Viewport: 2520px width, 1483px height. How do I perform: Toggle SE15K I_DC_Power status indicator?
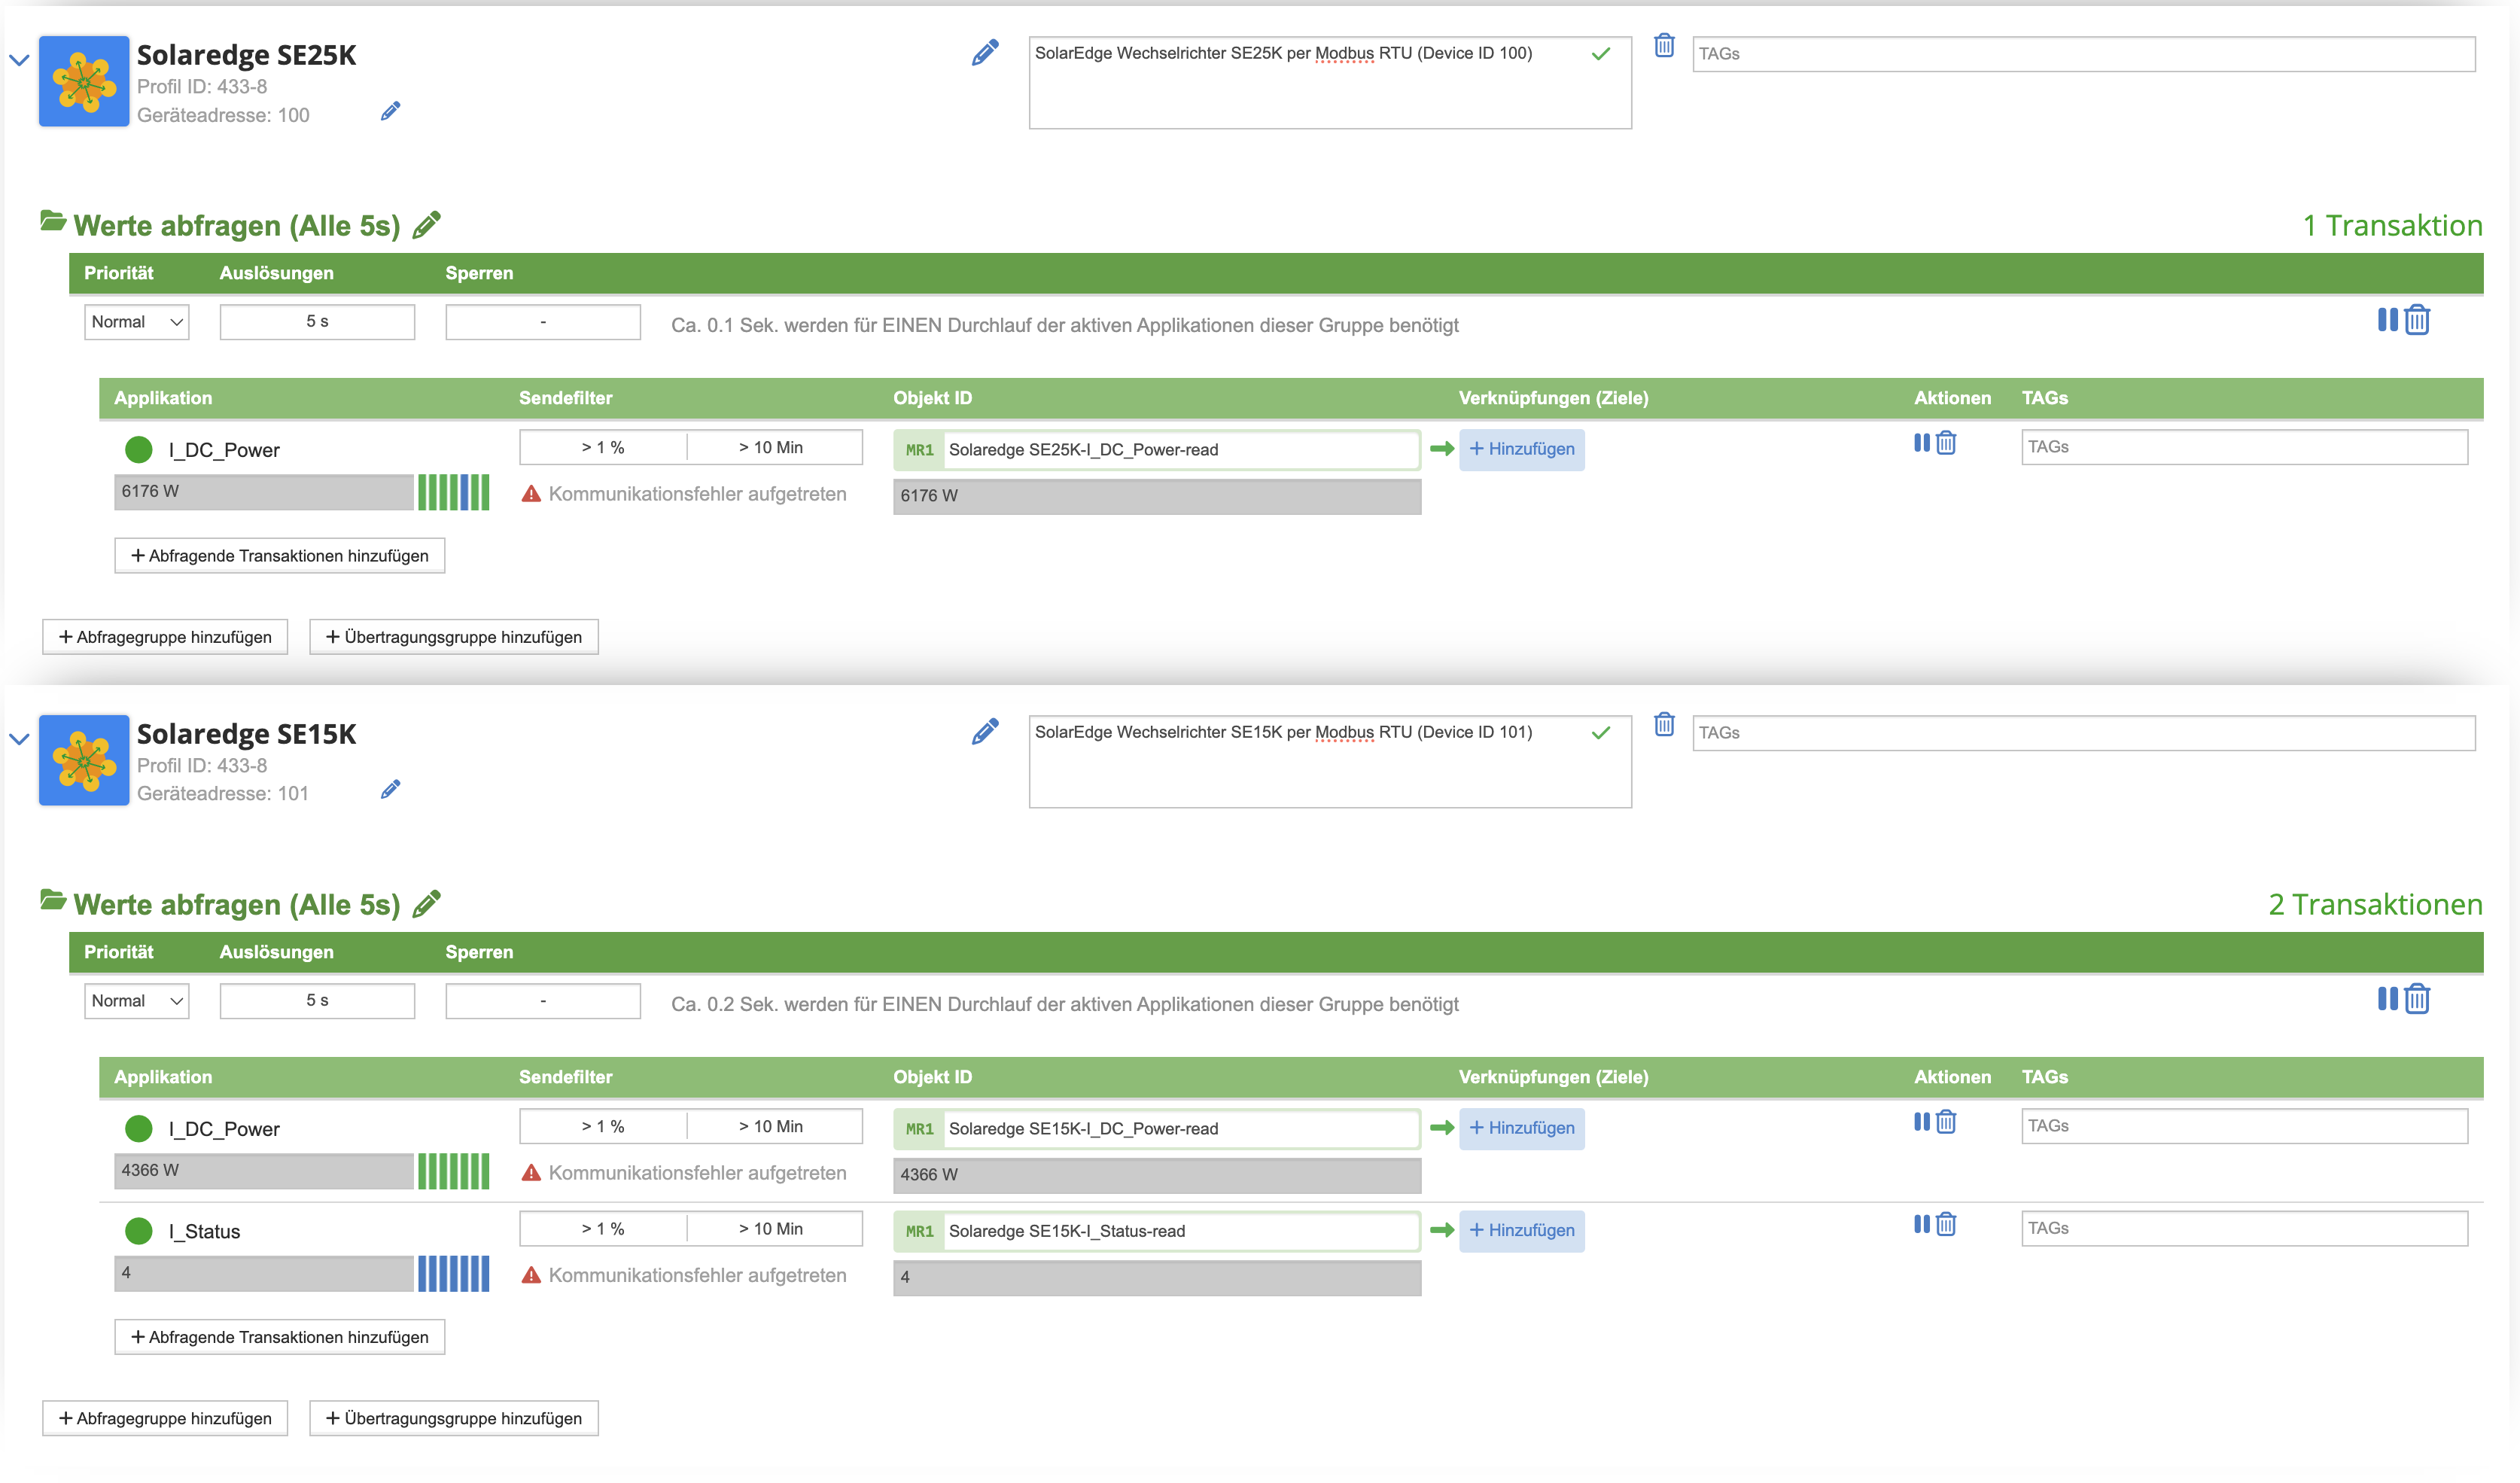coord(139,1129)
